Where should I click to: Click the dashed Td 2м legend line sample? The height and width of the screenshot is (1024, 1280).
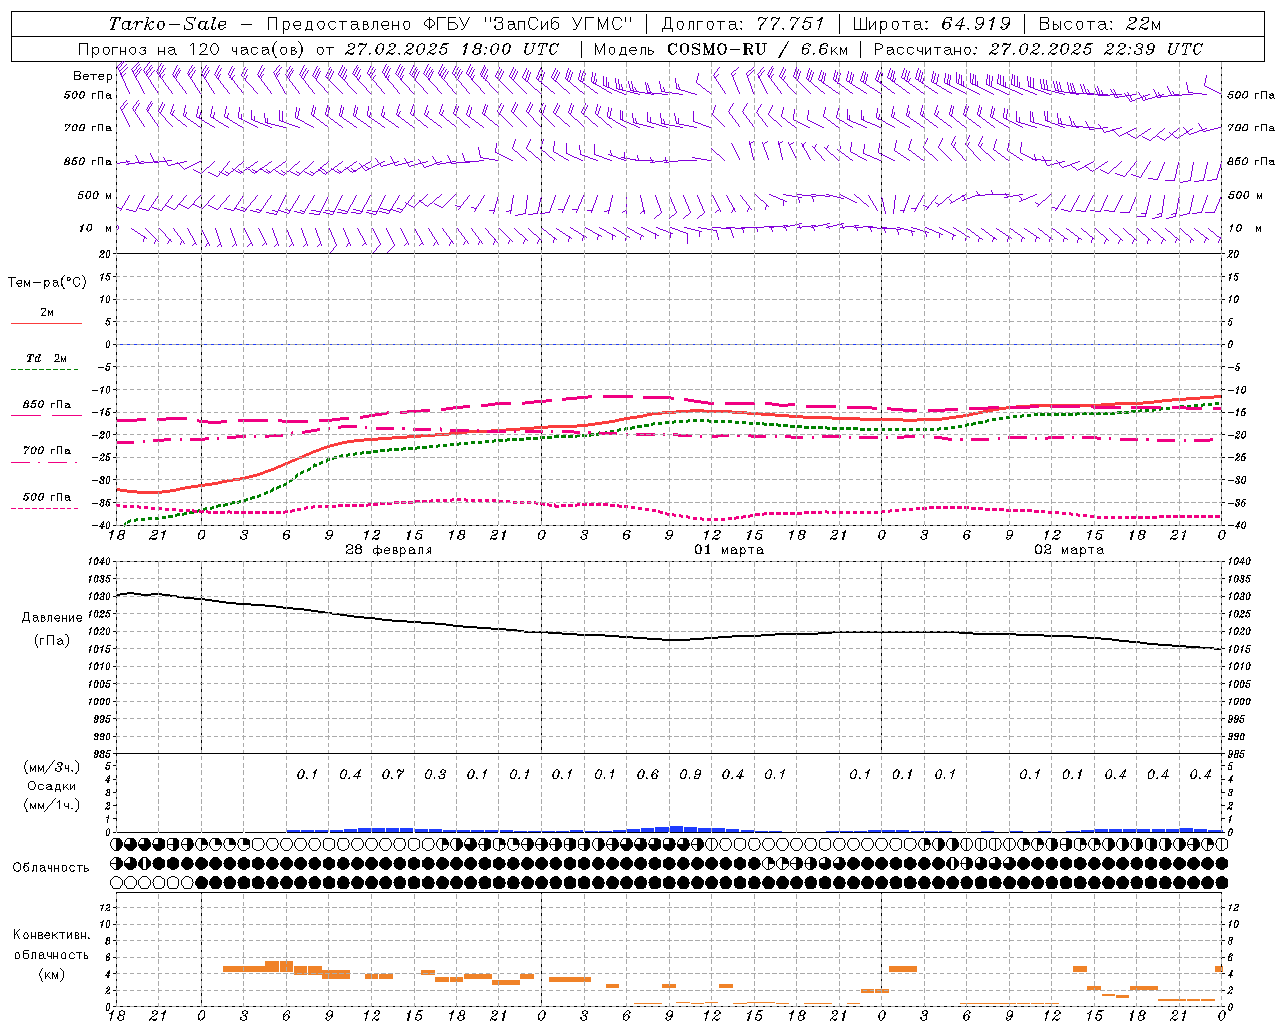(x=44, y=370)
